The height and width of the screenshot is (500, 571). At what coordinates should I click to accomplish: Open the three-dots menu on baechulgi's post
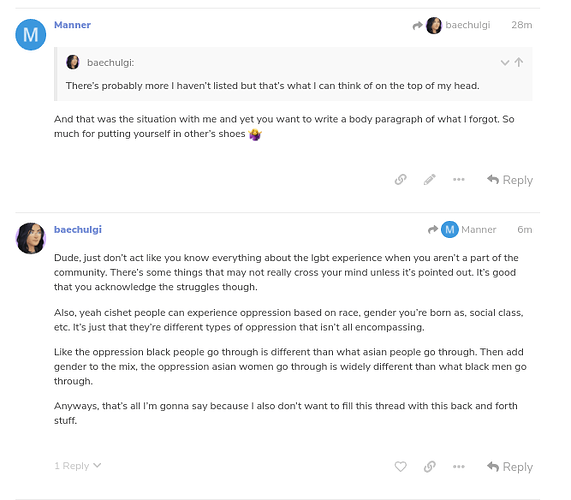tap(458, 466)
